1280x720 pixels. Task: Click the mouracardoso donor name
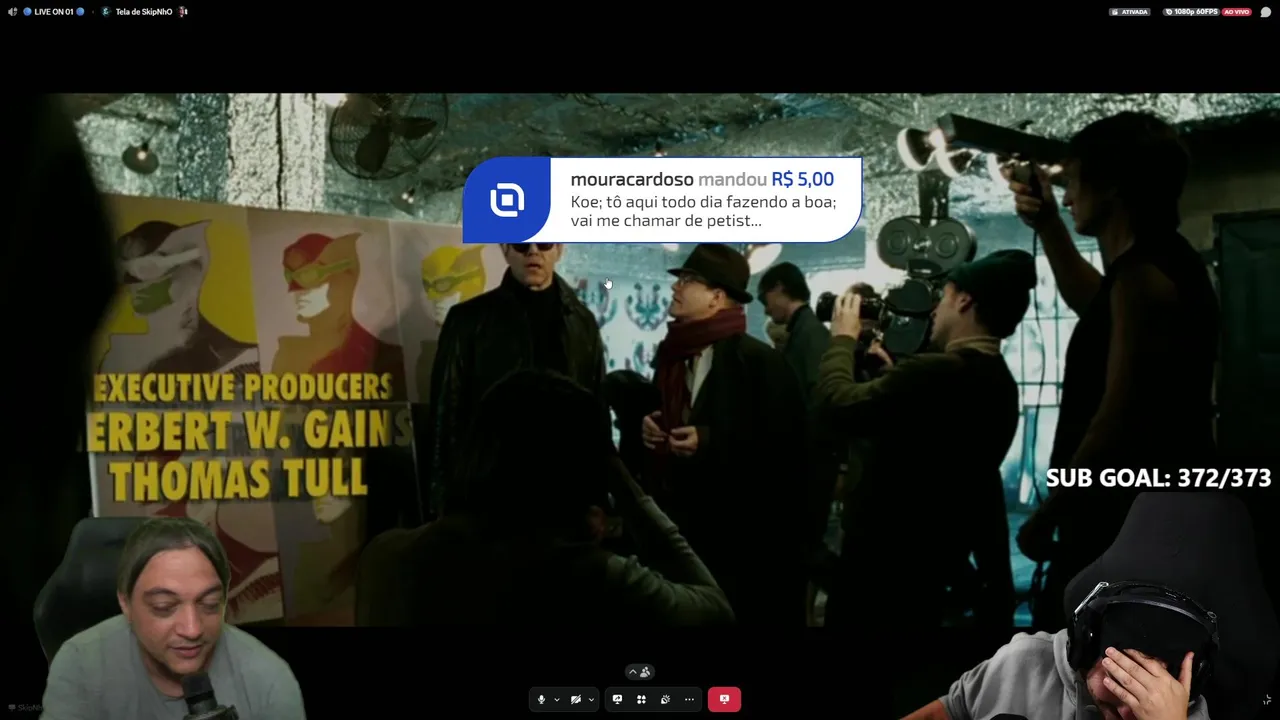632,180
